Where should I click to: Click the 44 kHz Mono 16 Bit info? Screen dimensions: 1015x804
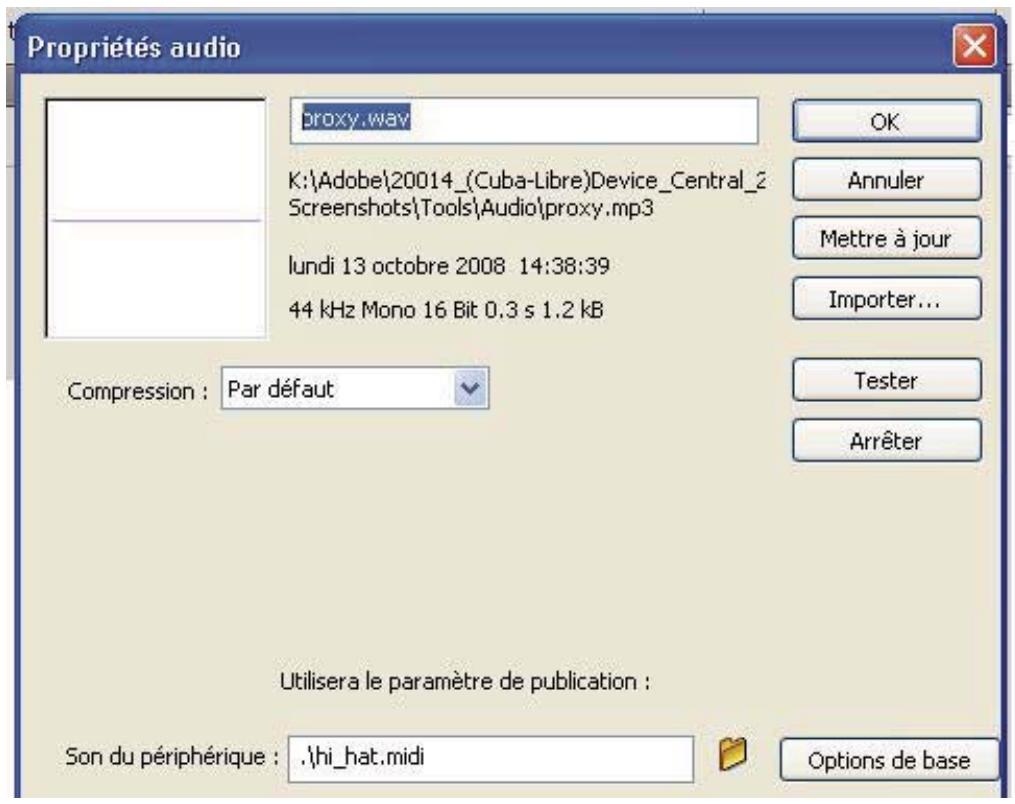pos(445,309)
